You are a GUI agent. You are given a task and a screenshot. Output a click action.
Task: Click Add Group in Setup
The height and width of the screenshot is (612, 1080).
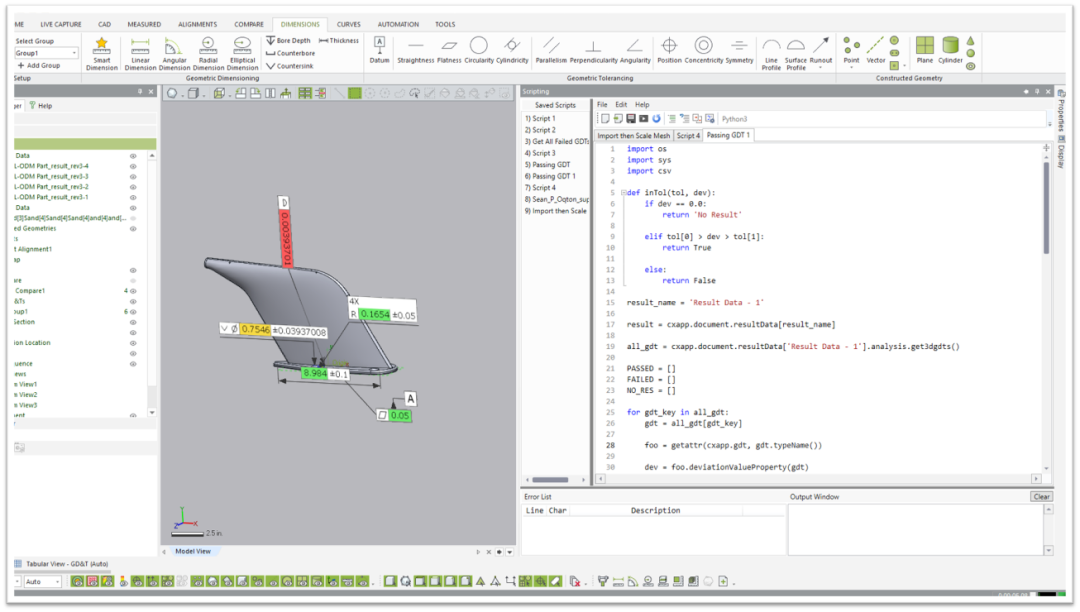coord(39,65)
